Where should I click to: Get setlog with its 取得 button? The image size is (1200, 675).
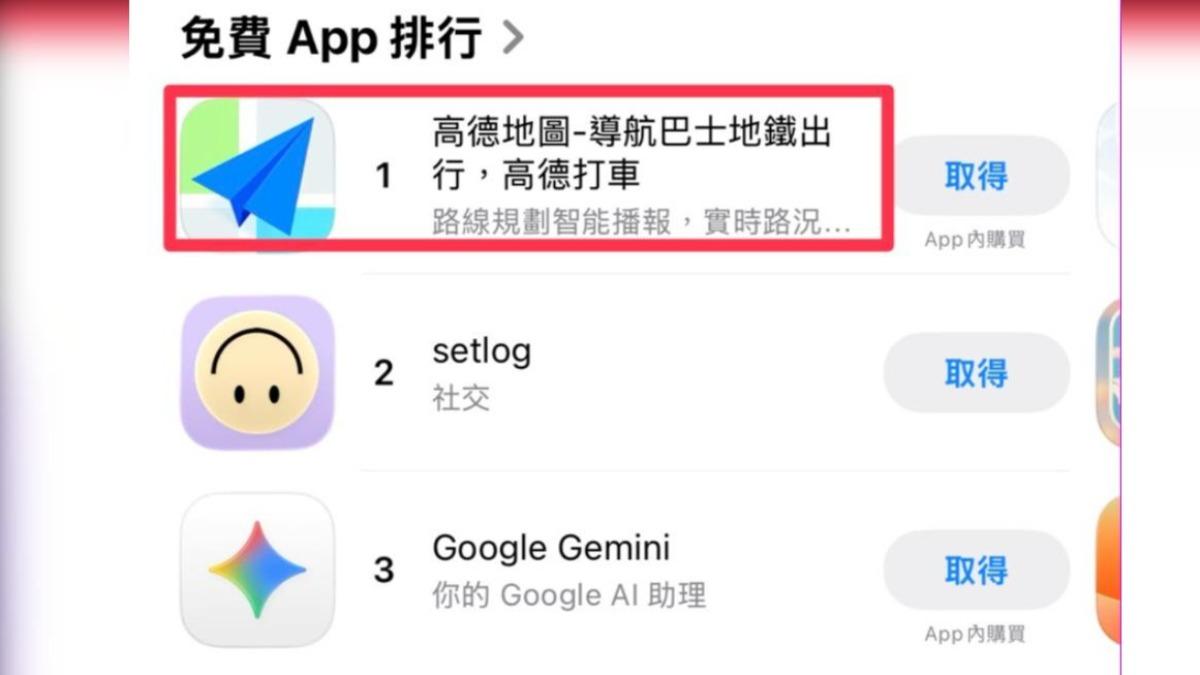(x=976, y=373)
